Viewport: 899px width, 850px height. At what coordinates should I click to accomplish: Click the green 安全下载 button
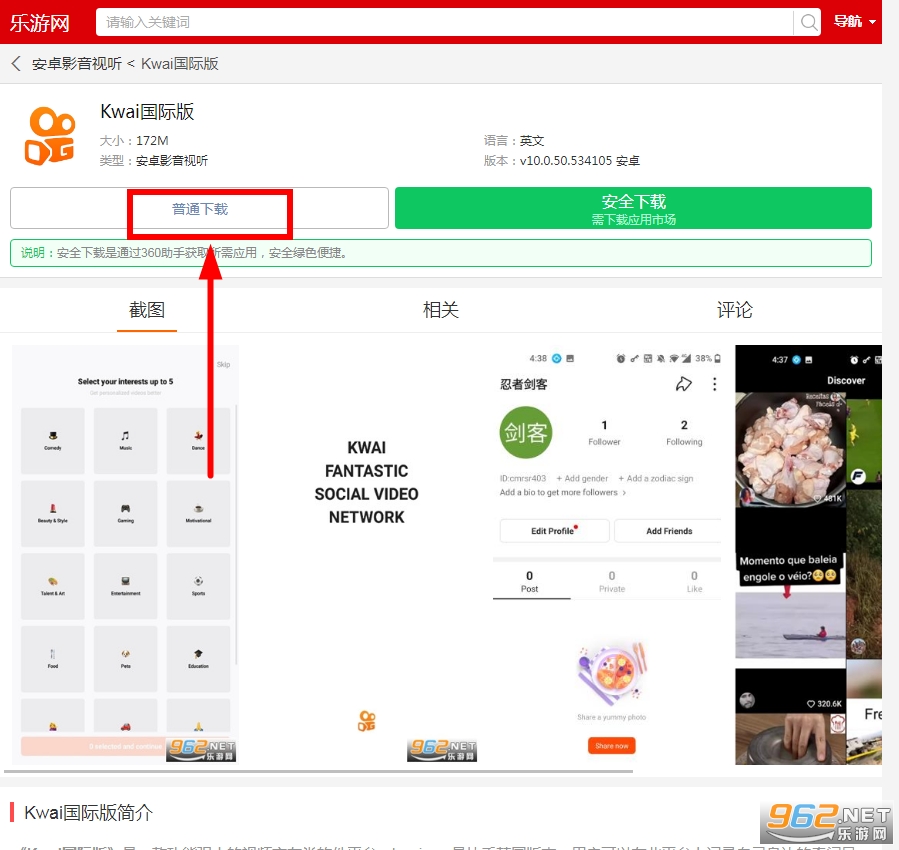tap(633, 209)
